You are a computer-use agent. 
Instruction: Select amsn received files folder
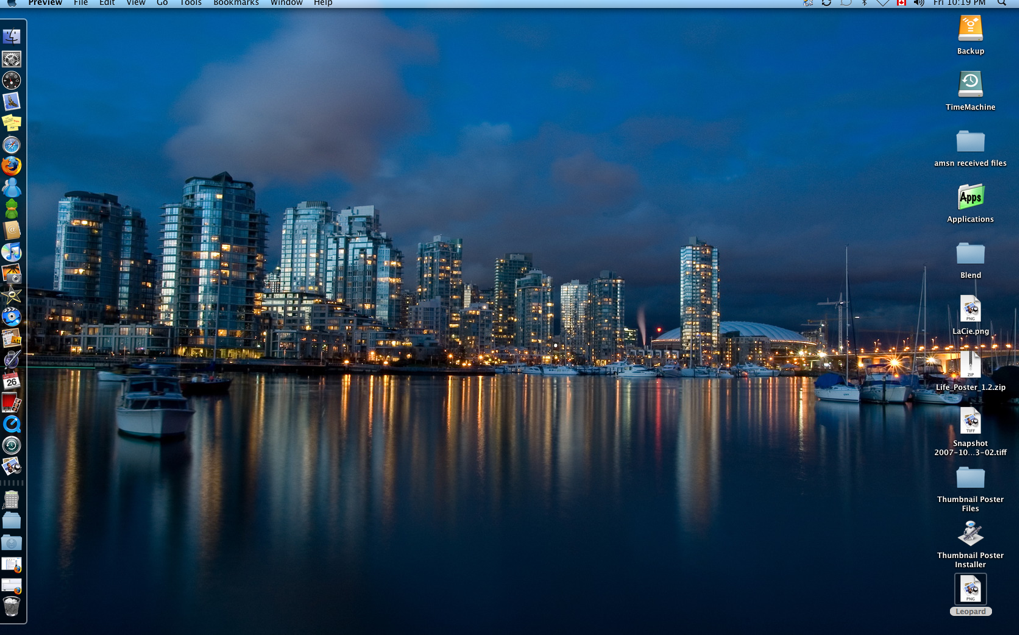pyautogui.click(x=970, y=148)
